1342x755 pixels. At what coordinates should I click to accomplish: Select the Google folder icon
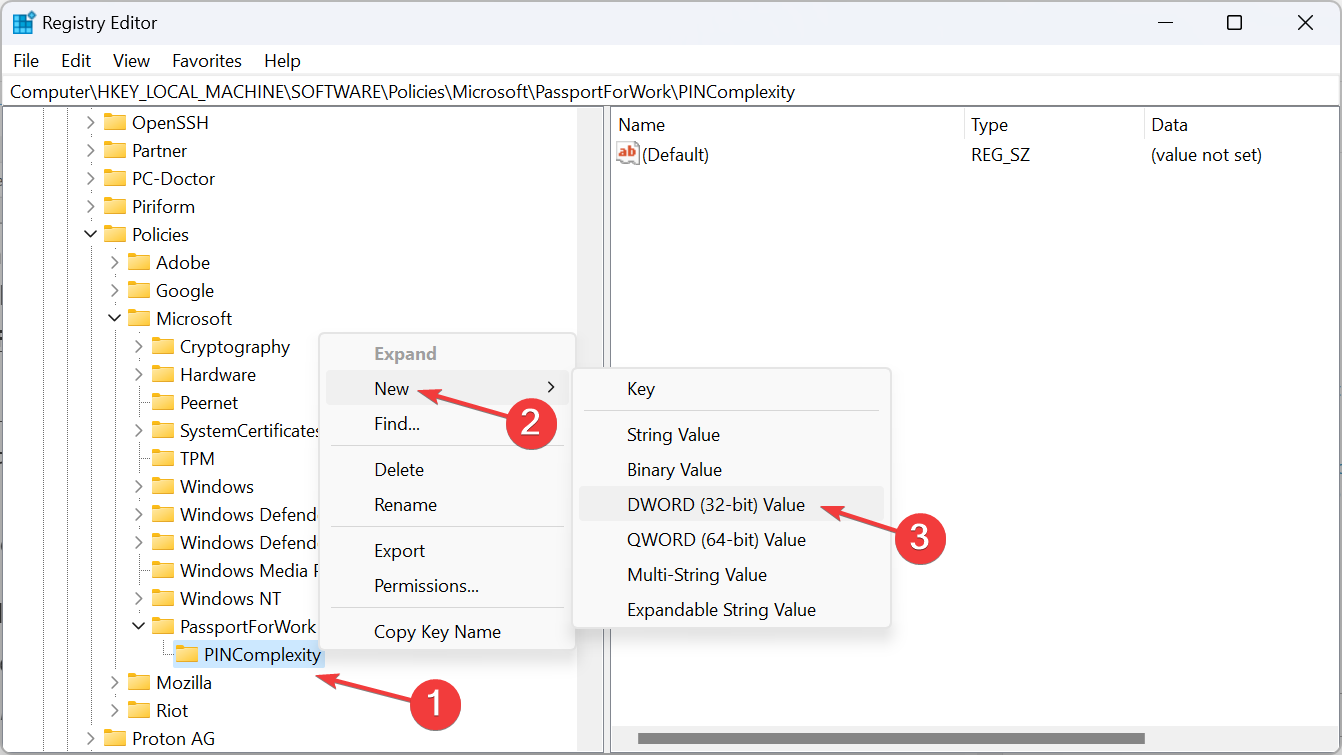coord(139,291)
